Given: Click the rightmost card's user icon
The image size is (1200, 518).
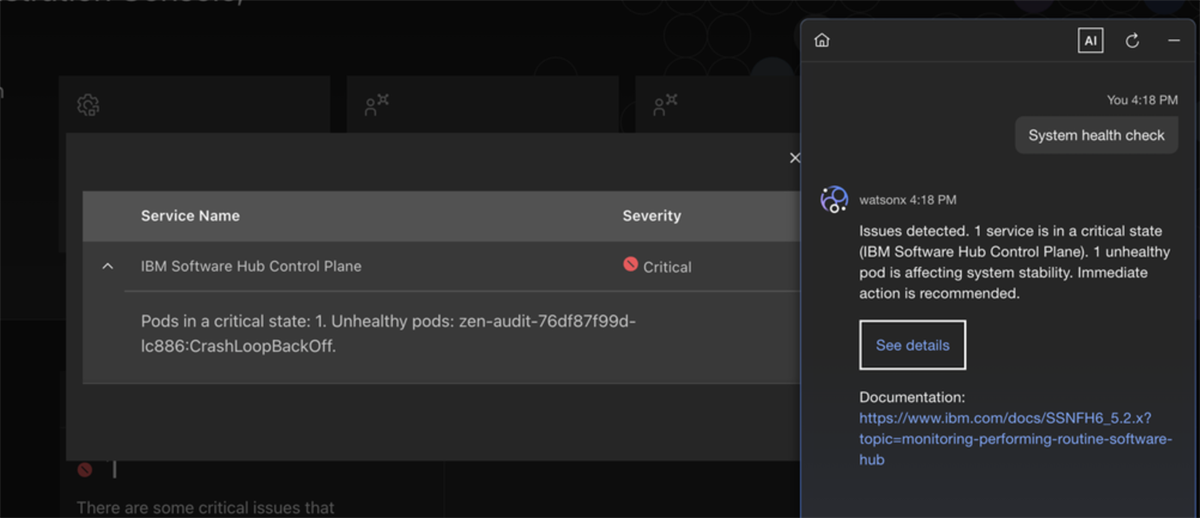Looking at the screenshot, I should 664,105.
